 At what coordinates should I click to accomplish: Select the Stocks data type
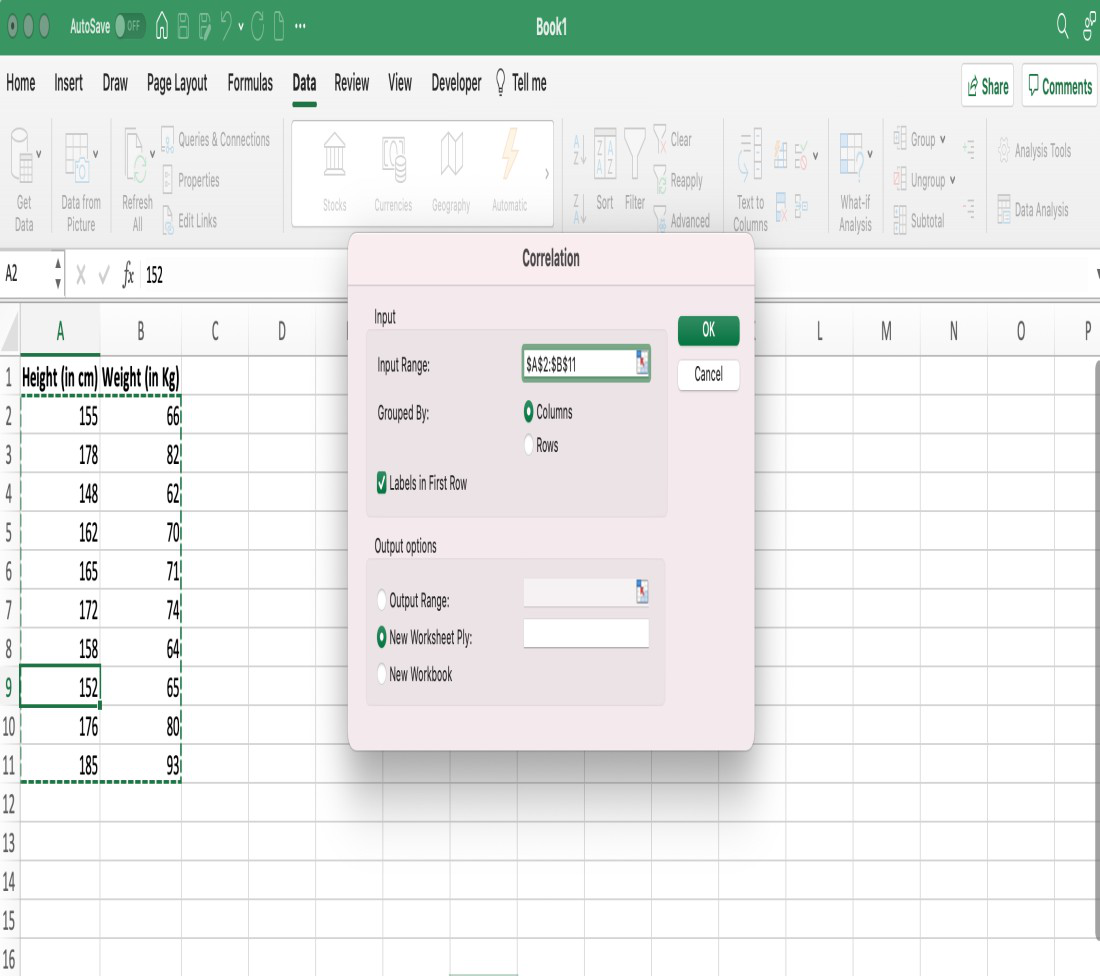click(335, 171)
